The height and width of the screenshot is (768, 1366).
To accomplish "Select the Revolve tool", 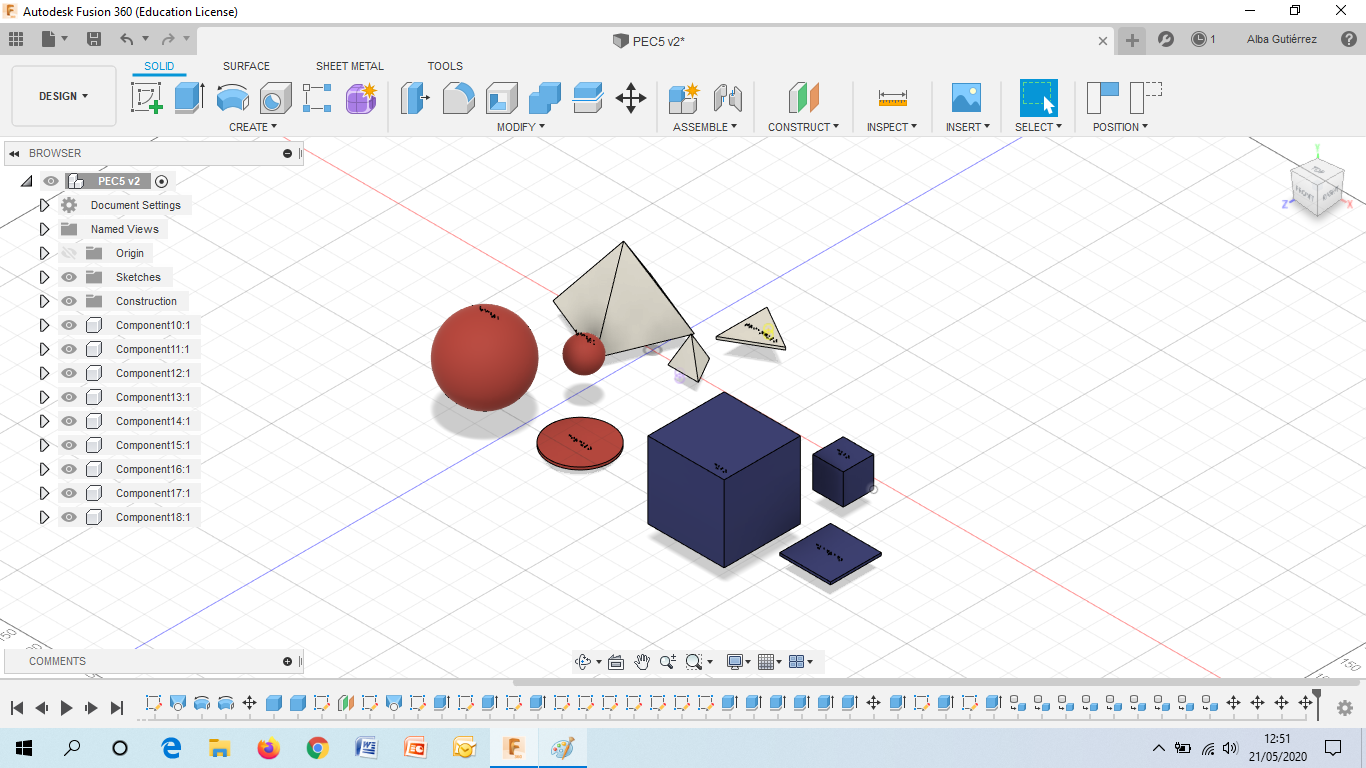I will coord(233,98).
